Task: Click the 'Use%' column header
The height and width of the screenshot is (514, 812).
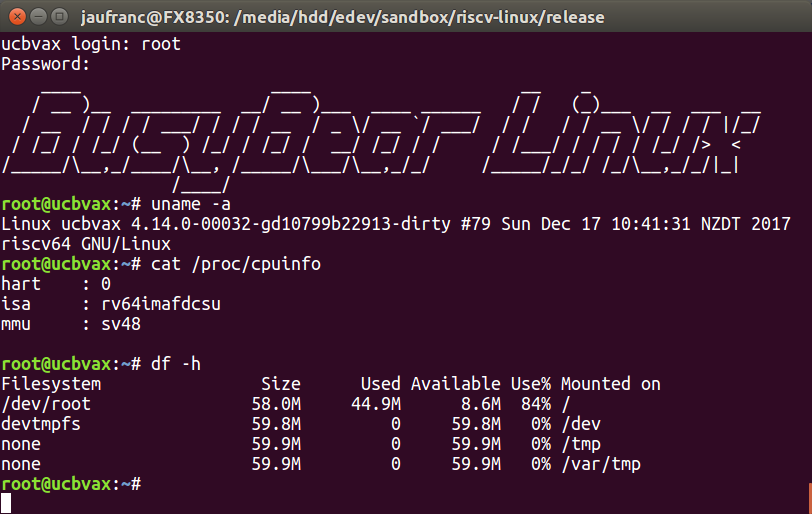Action: (531, 384)
